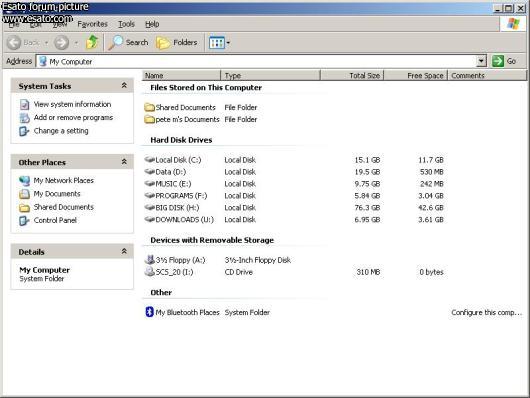Click the green Go button

[504, 61]
